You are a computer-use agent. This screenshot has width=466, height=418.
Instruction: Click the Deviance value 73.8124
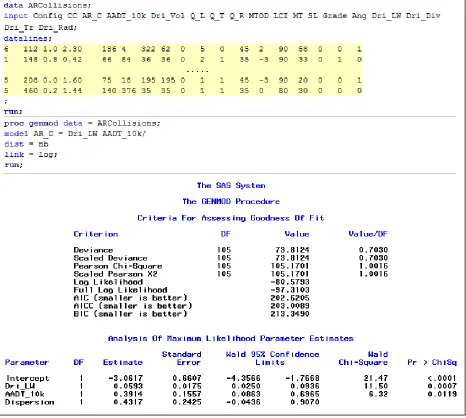pos(292,250)
